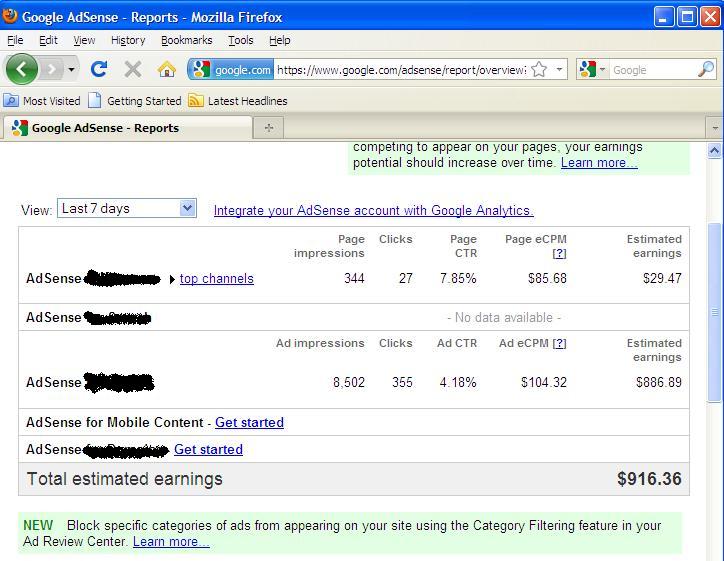Click the green Back navigation arrow
This screenshot has height=561, width=724.
[x=22, y=69]
